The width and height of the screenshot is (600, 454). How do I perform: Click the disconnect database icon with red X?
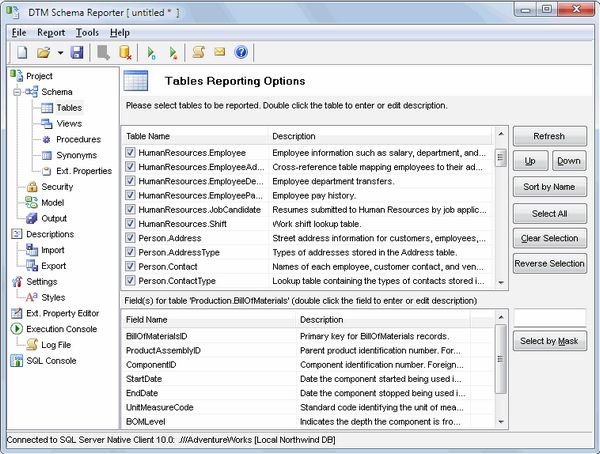tap(125, 52)
